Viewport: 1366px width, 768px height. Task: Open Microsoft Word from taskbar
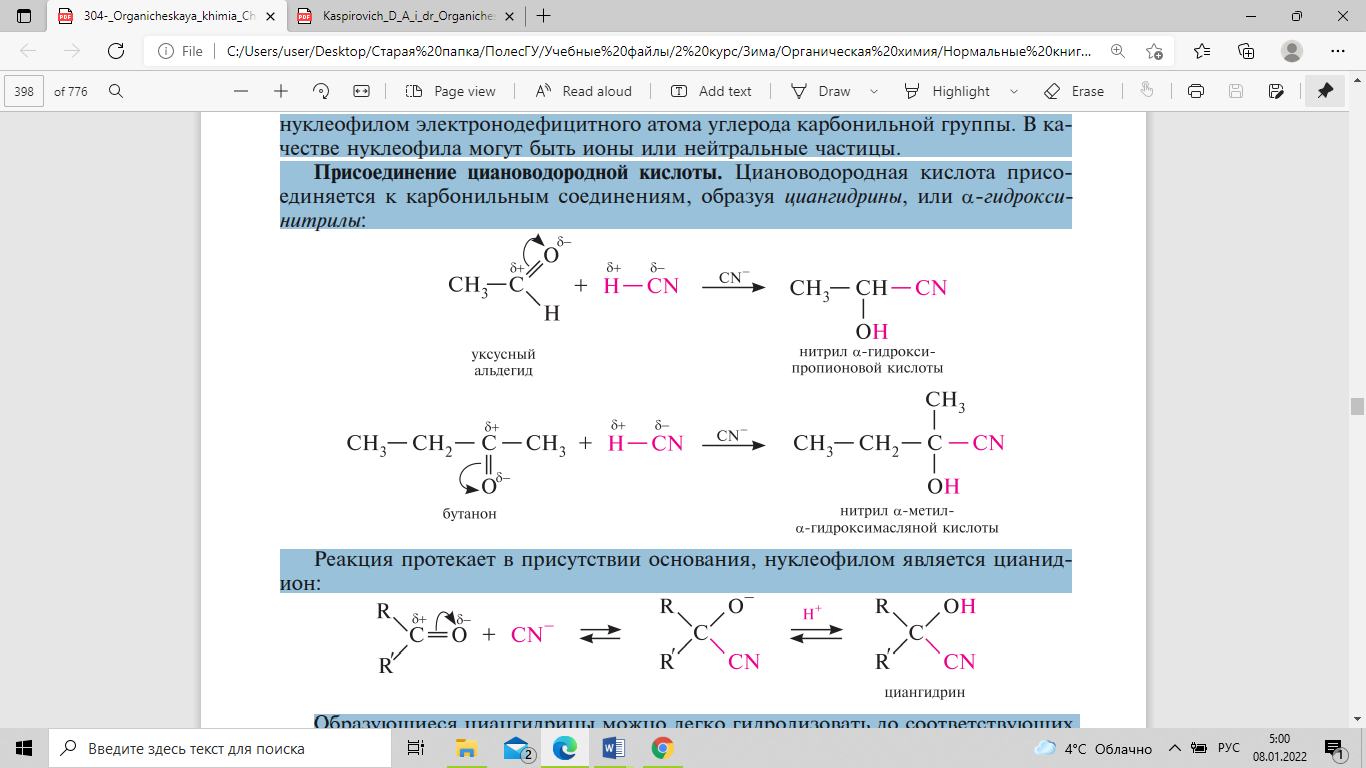click(613, 748)
